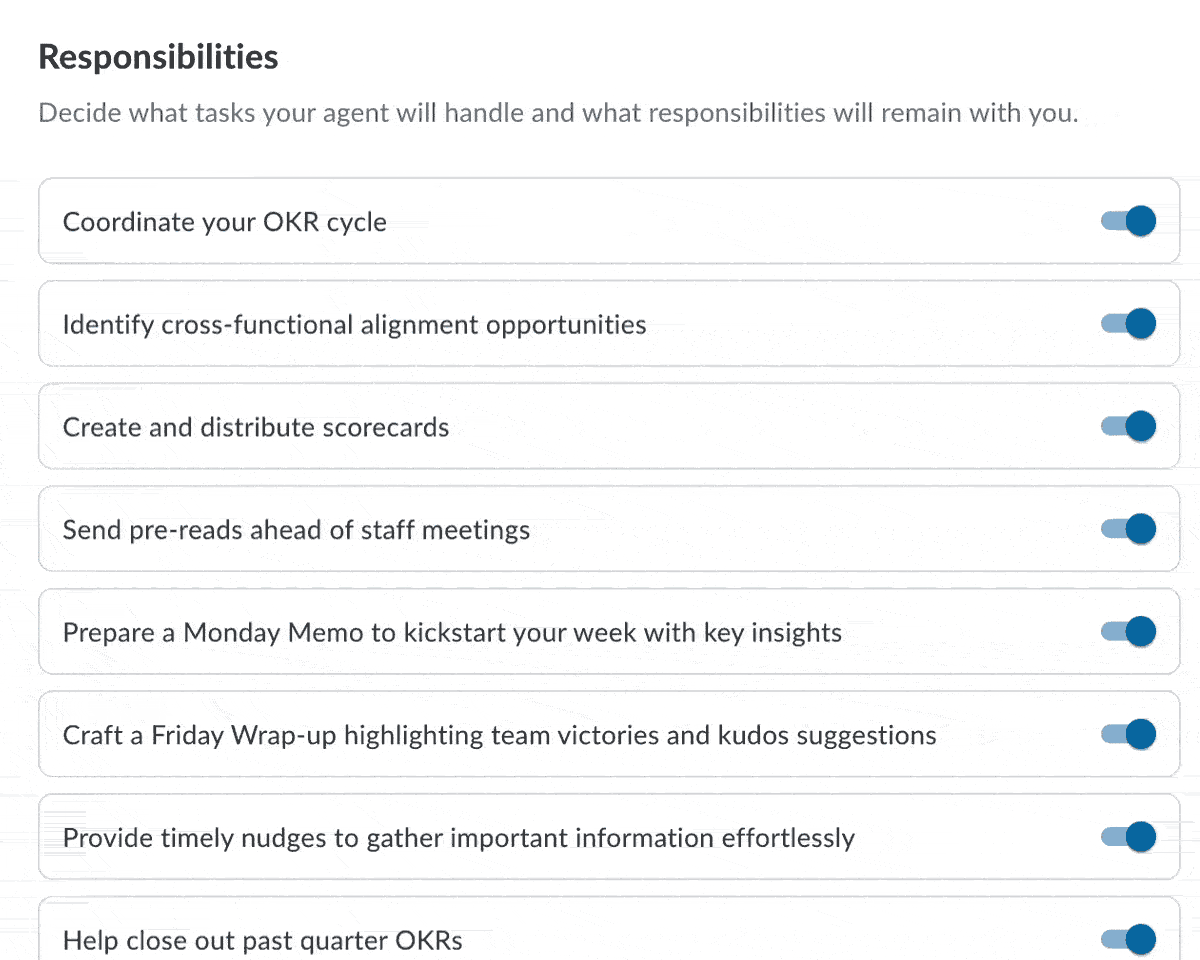Toggle off Send pre-reads ahead of staff meetings
The width and height of the screenshot is (1200, 960).
(1128, 529)
